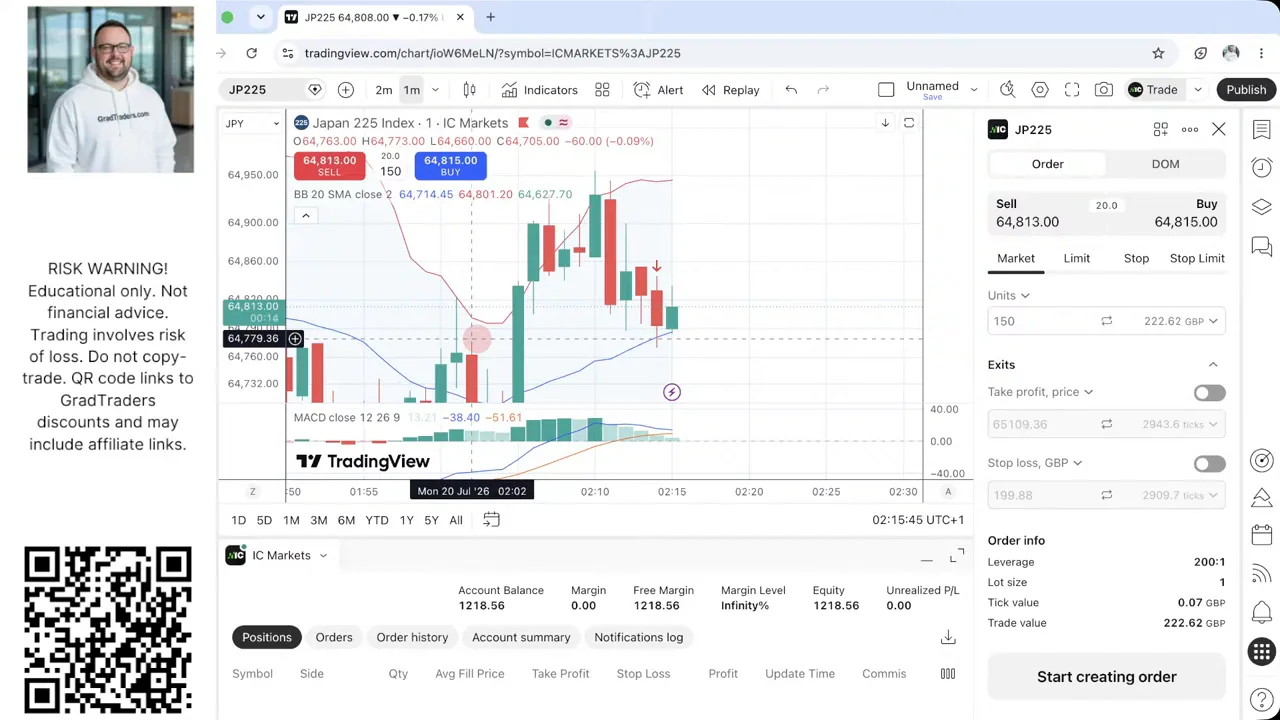Open the layout setup square icon
This screenshot has height=720, width=1280.
point(886,90)
